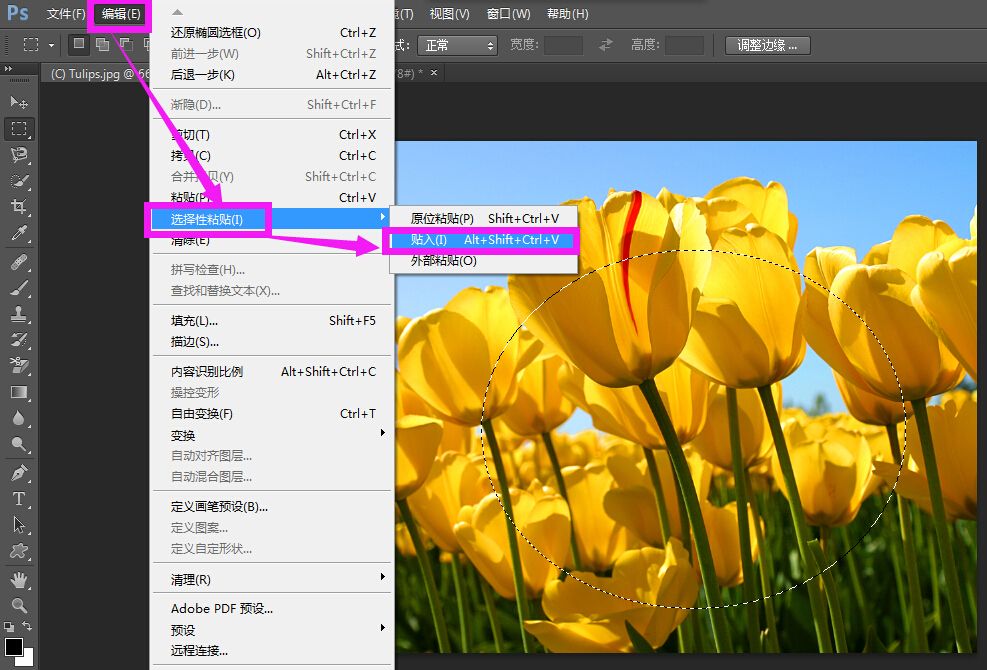Enable New Selection mode in options bar
987x670 pixels.
point(79,44)
